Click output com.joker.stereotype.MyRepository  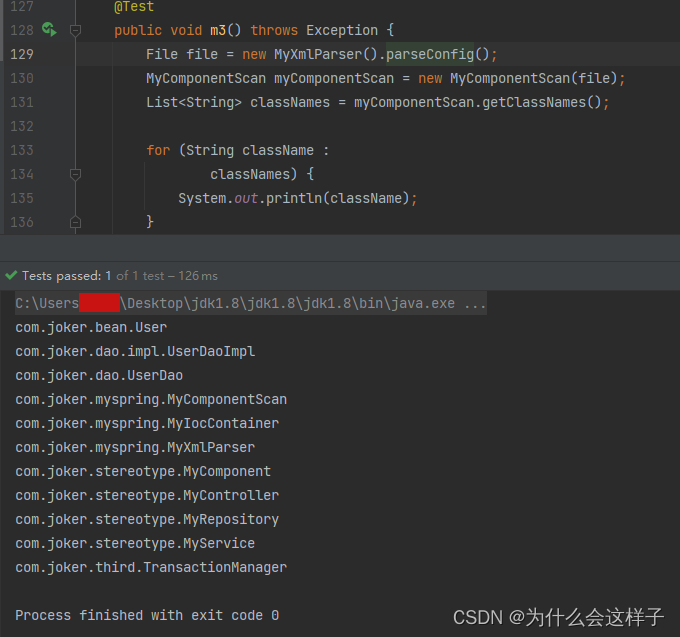[x=147, y=519]
